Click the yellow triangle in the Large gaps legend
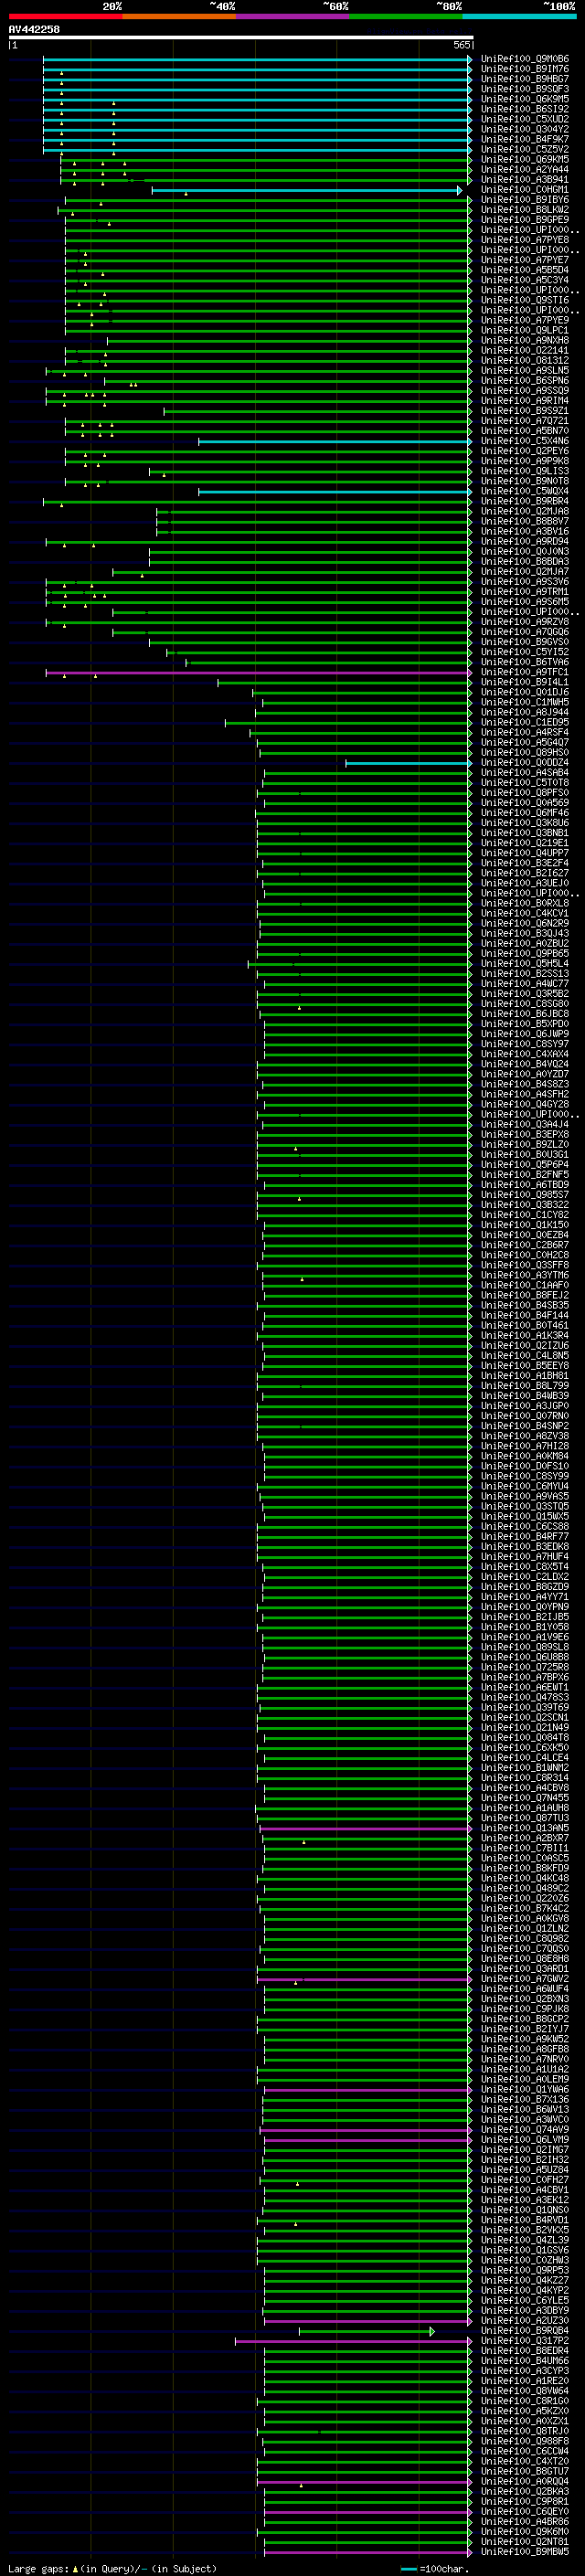Viewport: 585px width, 2576px height. tap(75, 2569)
